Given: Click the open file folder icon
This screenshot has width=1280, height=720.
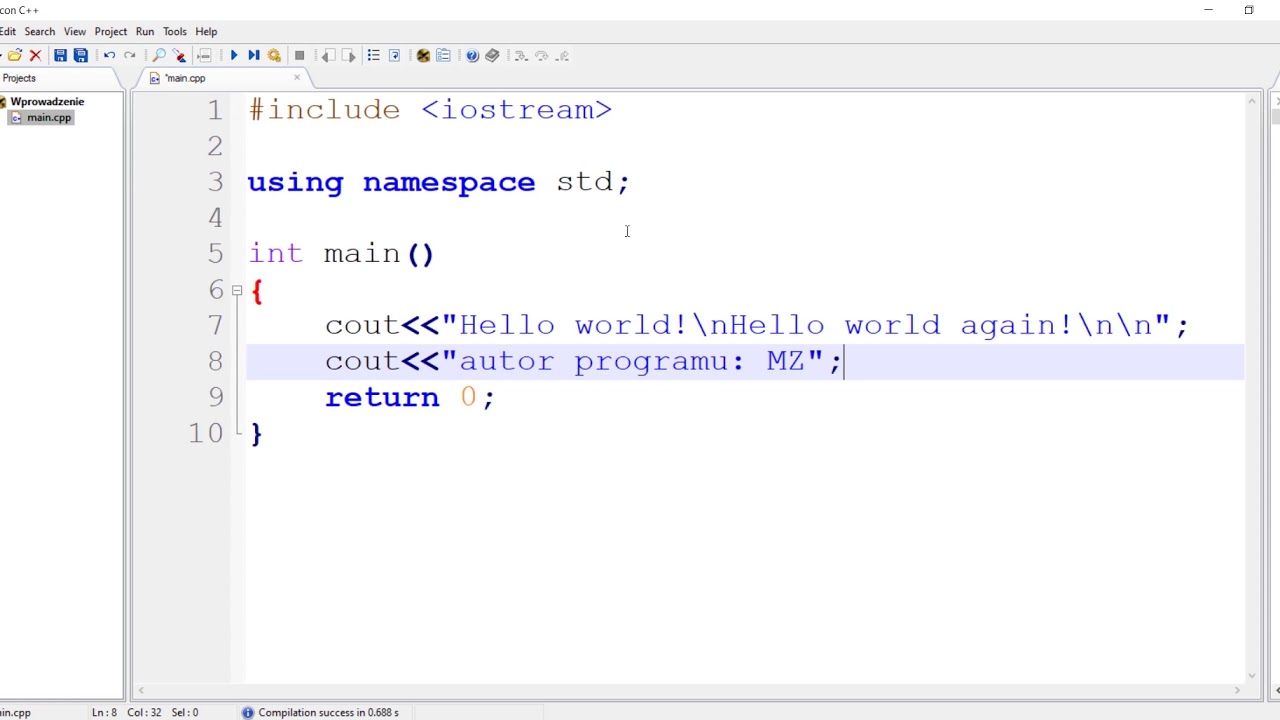Looking at the screenshot, I should (15, 56).
